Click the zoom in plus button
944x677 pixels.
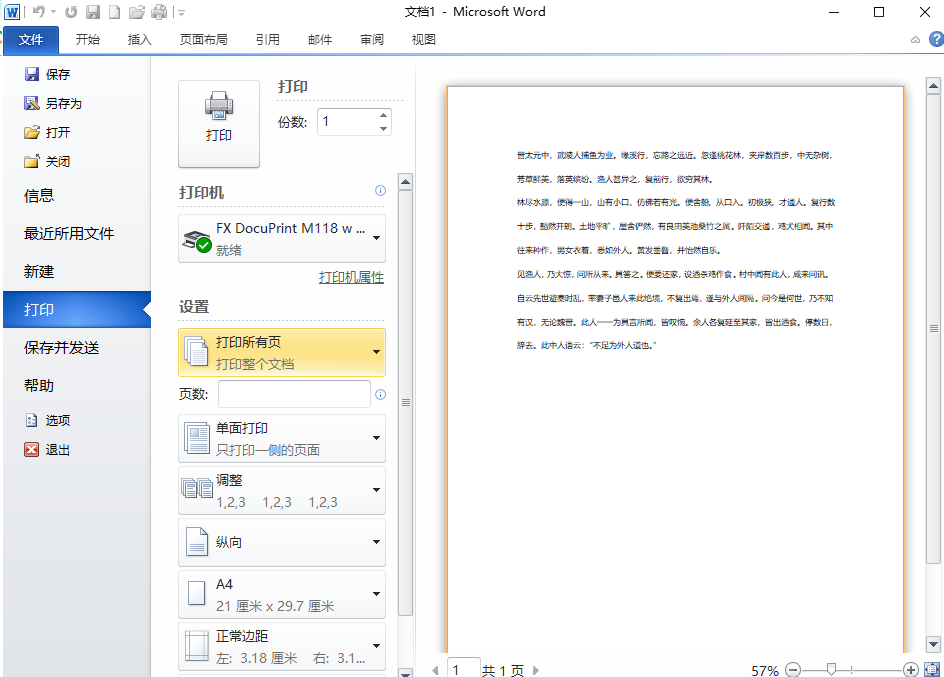[x=911, y=670]
